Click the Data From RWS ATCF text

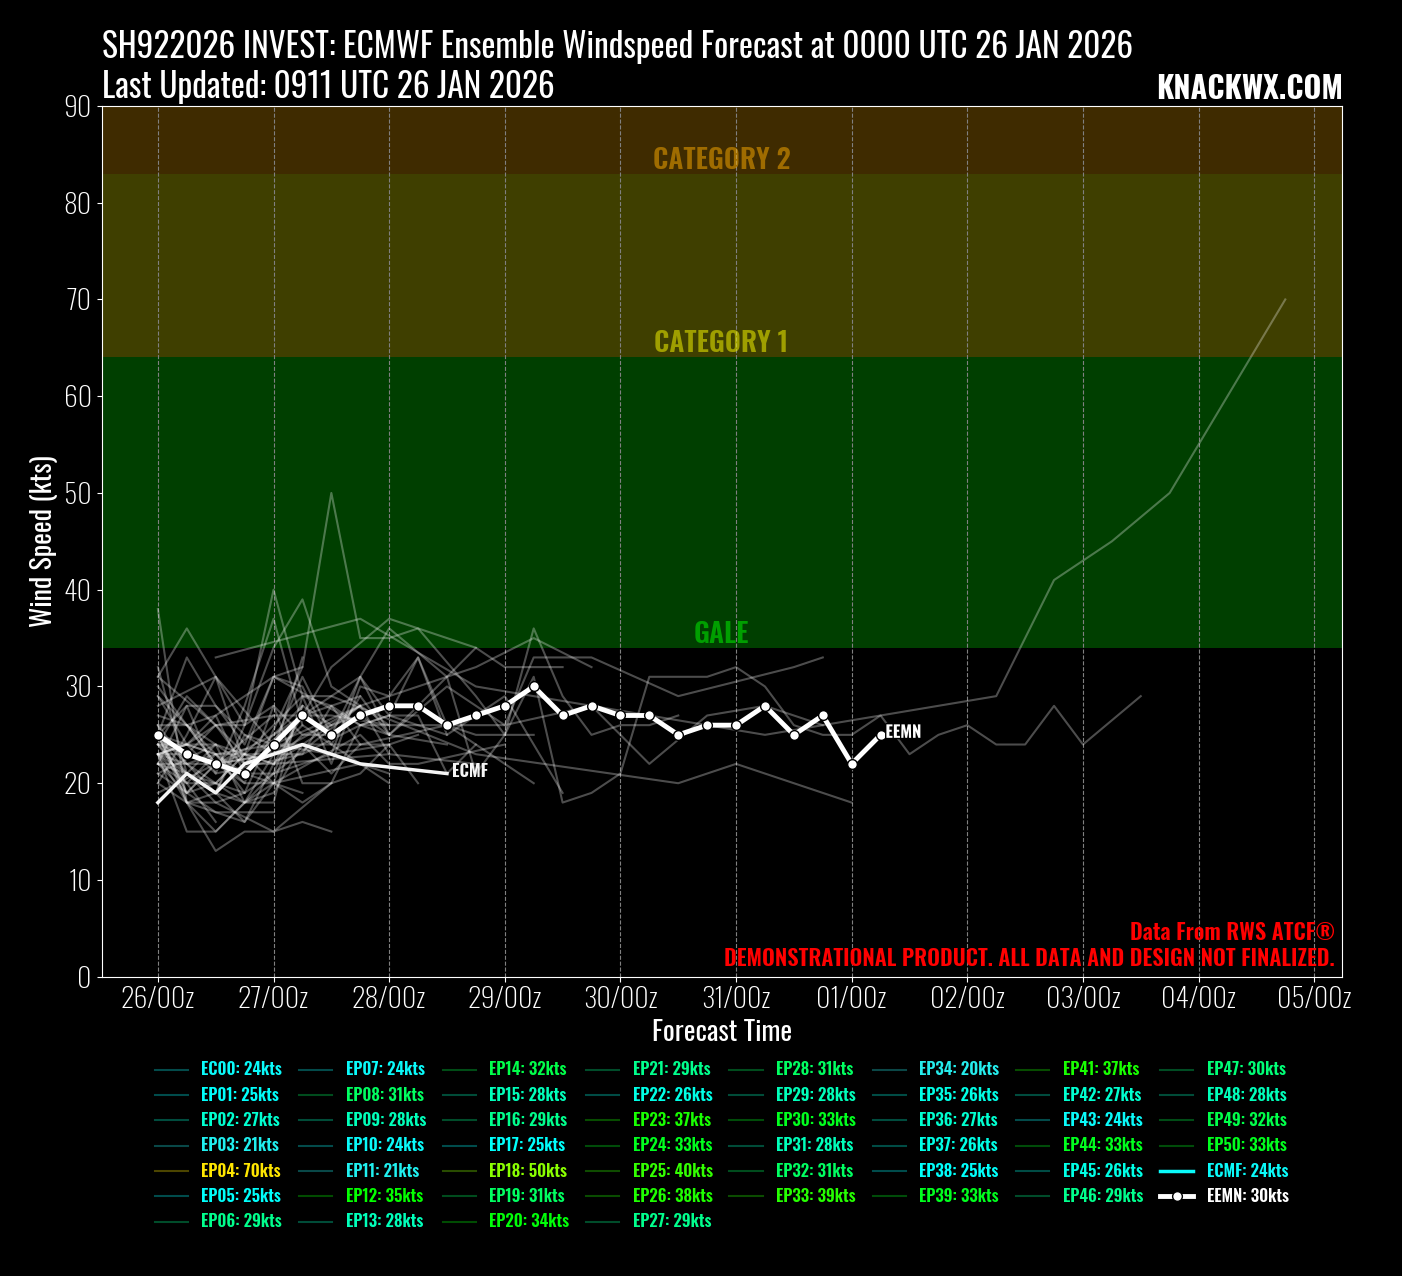point(1231,931)
